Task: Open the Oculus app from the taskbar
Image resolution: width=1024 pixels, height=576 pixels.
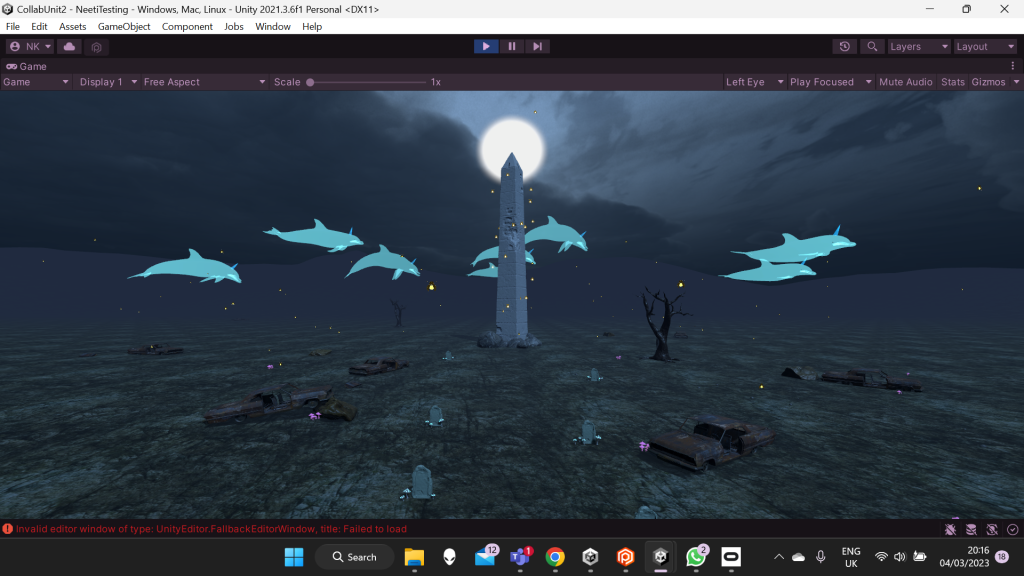Action: coord(731,557)
